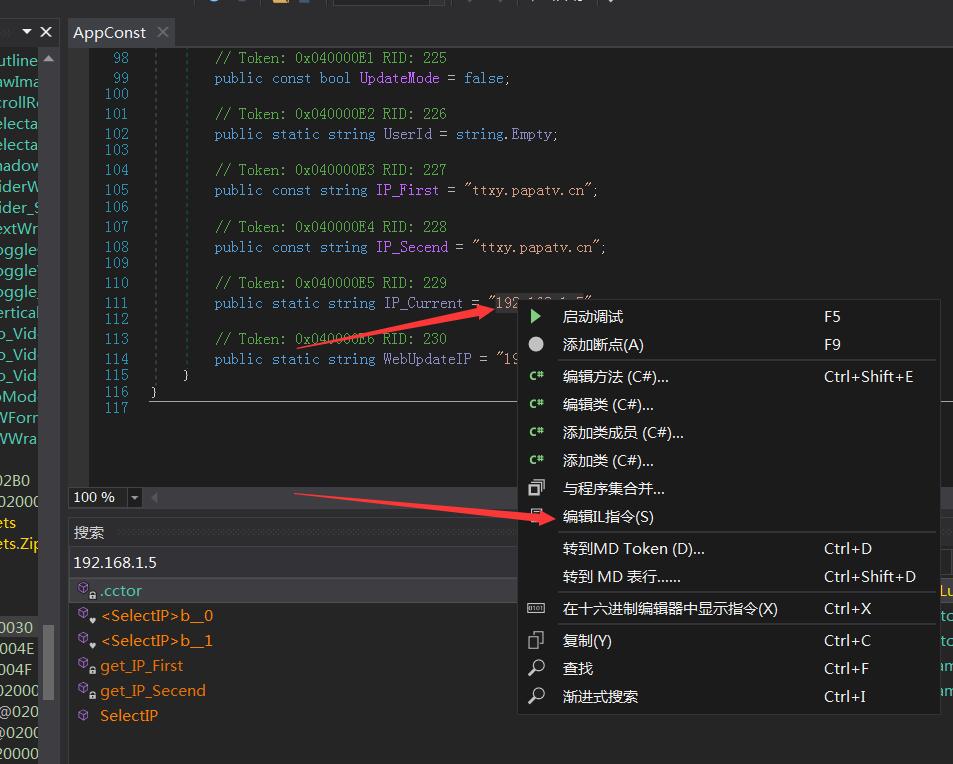Click the C# icon beside 添加类 (C#)

coord(536,461)
